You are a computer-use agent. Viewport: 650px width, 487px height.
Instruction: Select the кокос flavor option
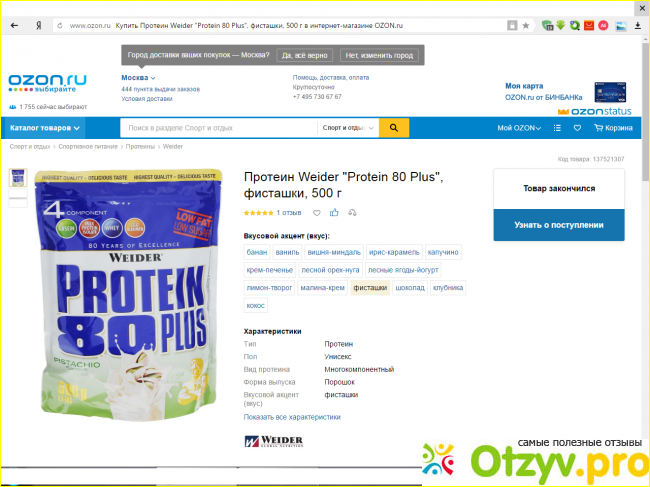(255, 305)
